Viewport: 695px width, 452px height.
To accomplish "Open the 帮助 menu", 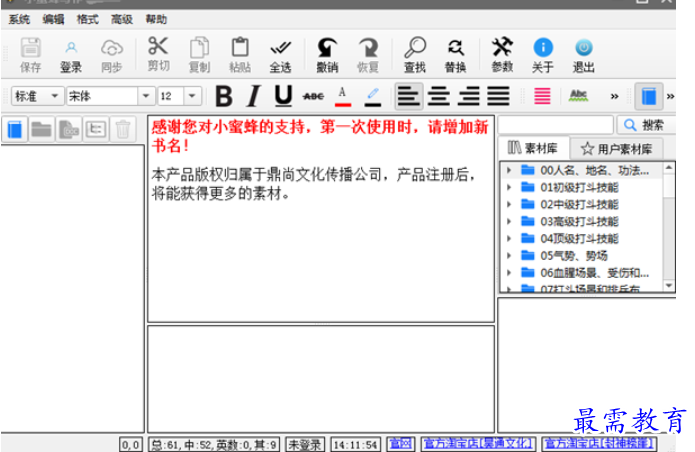I will point(156,19).
